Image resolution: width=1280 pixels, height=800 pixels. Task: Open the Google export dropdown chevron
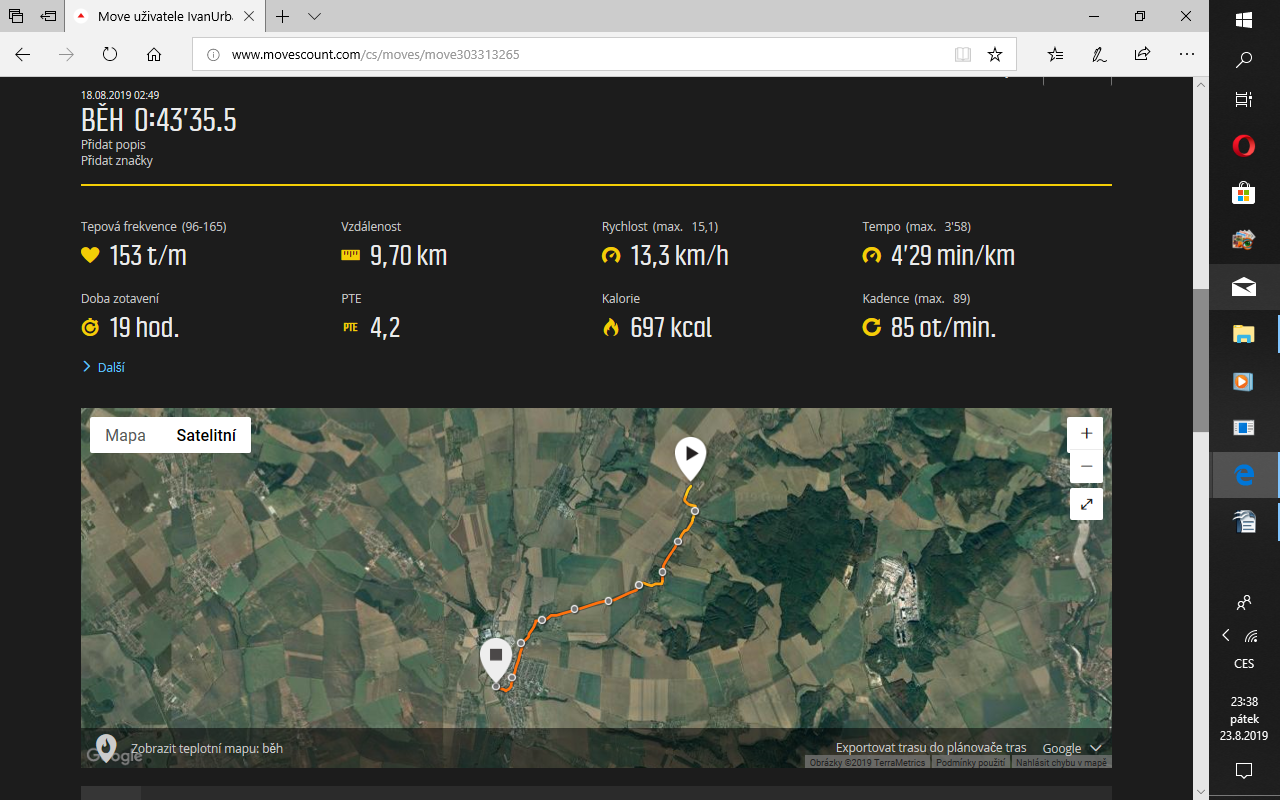pyautogui.click(x=1096, y=748)
